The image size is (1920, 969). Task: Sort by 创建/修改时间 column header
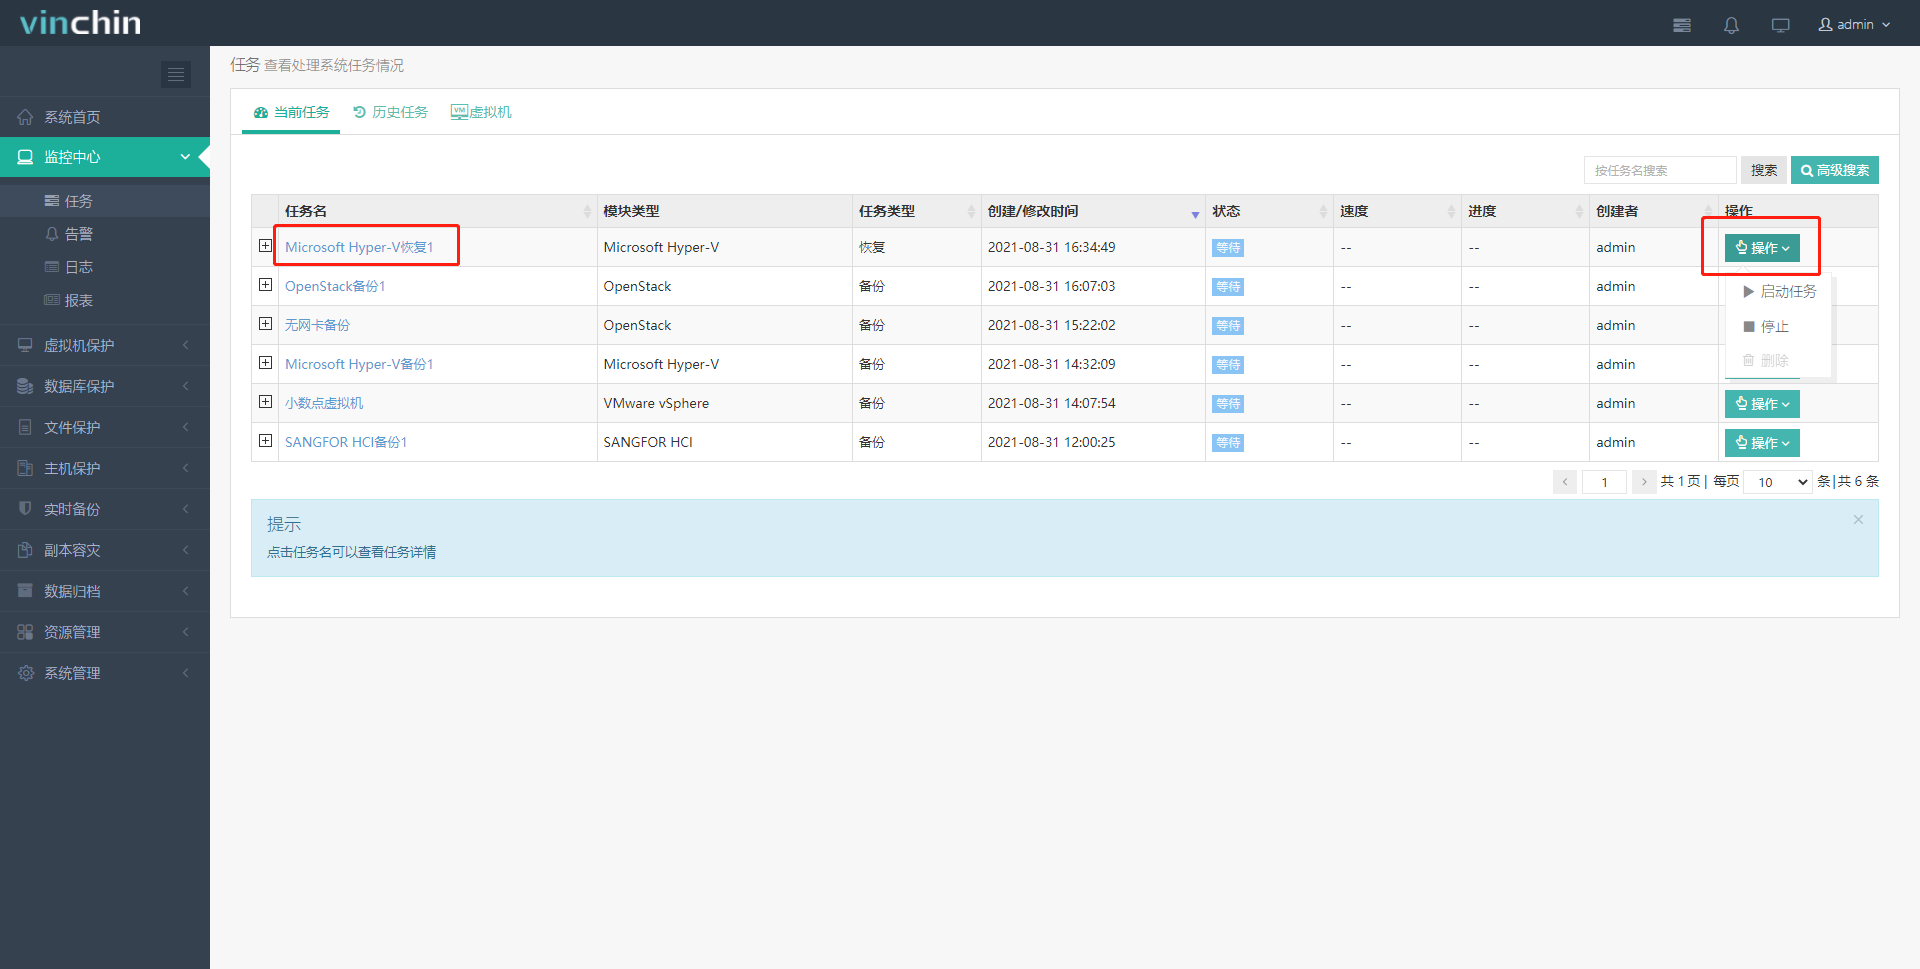pos(1093,211)
